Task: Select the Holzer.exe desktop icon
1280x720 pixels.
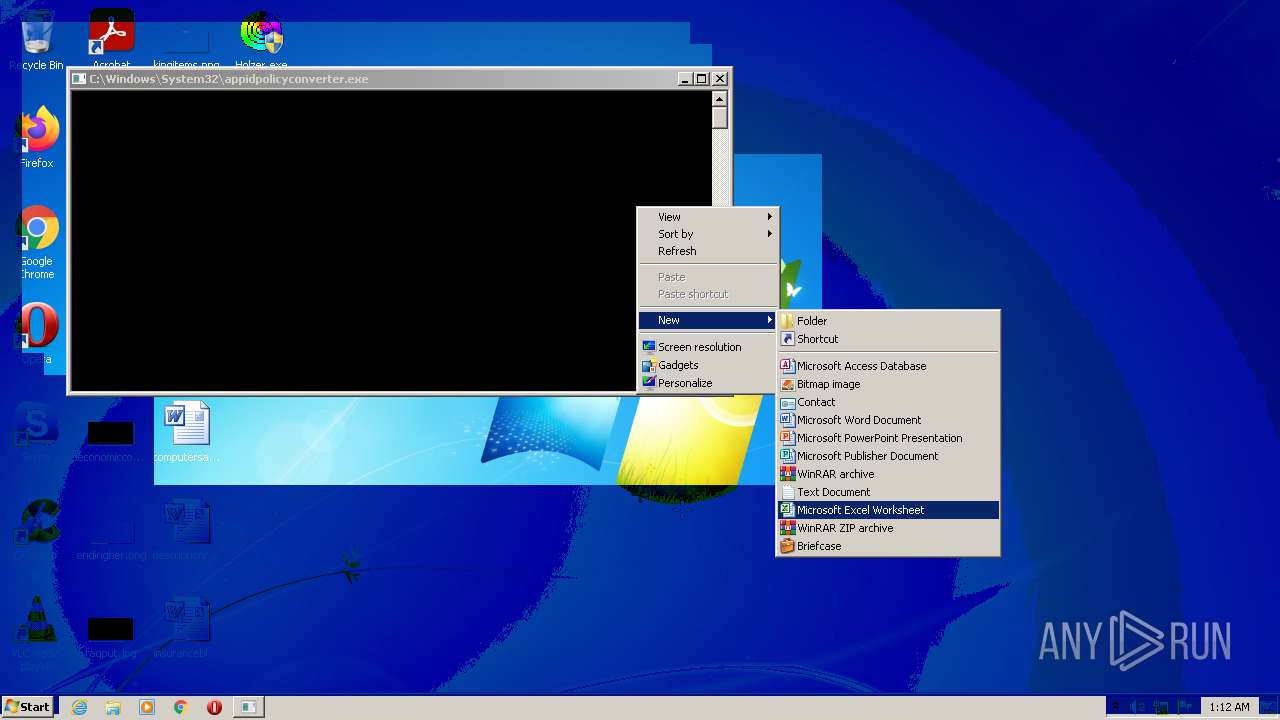Action: [x=261, y=40]
